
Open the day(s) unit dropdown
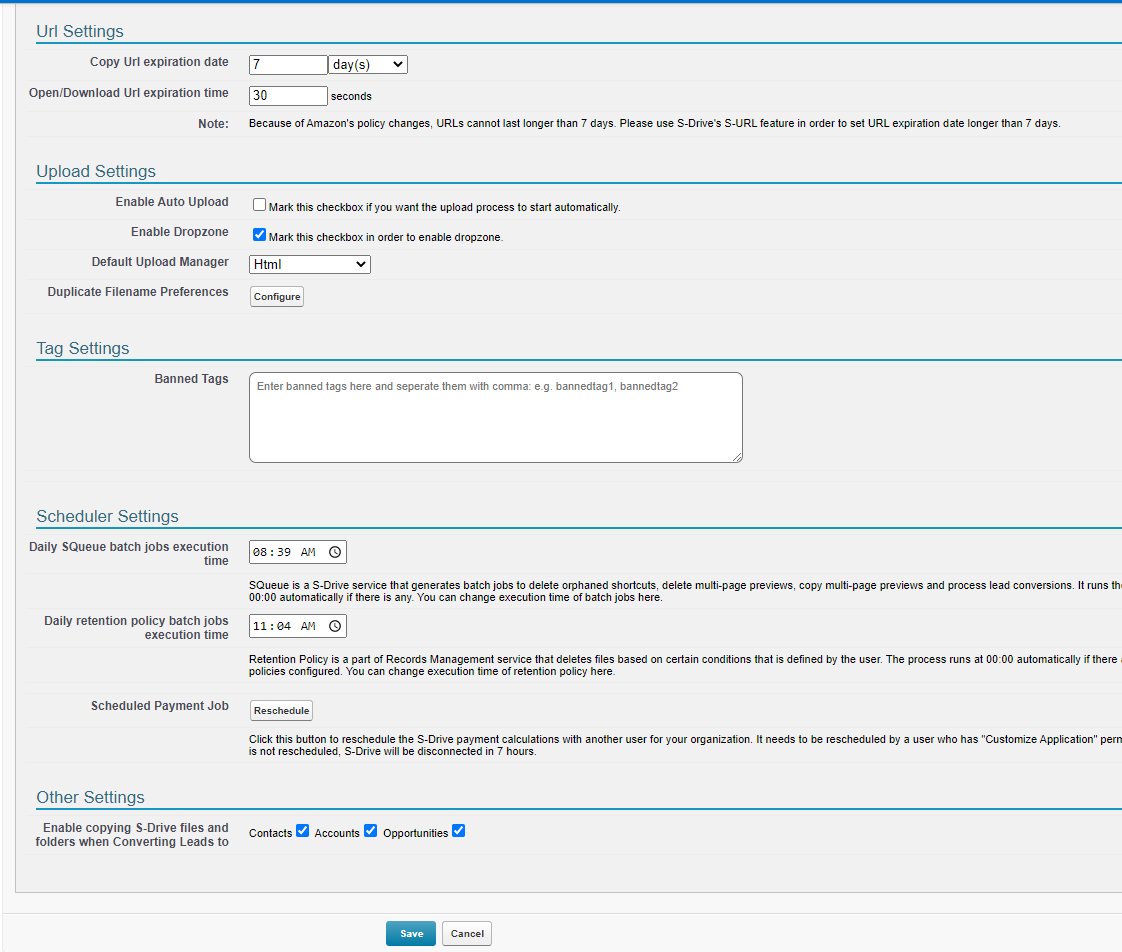(367, 64)
